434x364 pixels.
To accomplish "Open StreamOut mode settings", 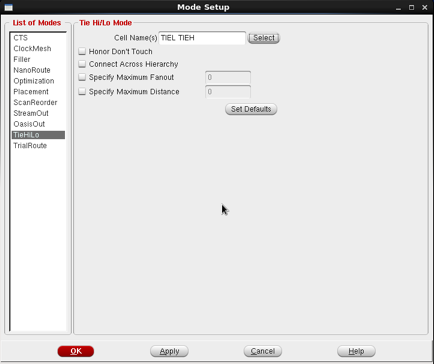I will pyautogui.click(x=31, y=113).
